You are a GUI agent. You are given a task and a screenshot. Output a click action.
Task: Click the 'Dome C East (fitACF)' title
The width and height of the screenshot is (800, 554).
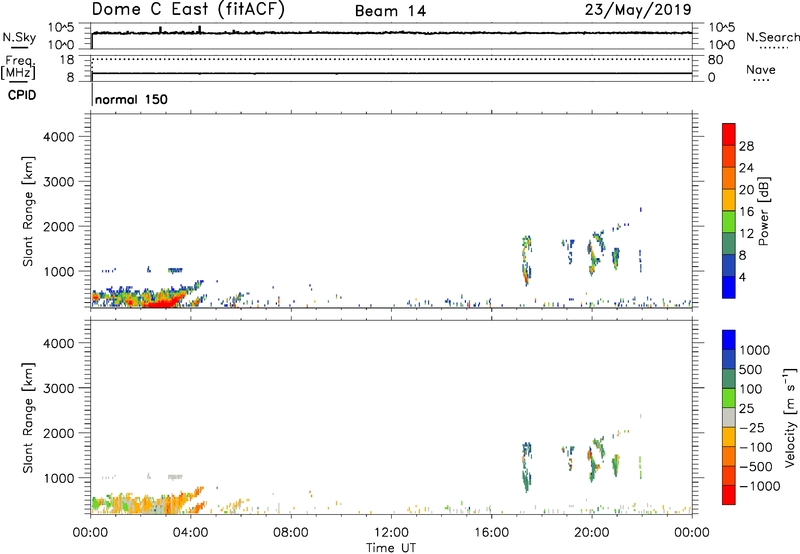(188, 10)
